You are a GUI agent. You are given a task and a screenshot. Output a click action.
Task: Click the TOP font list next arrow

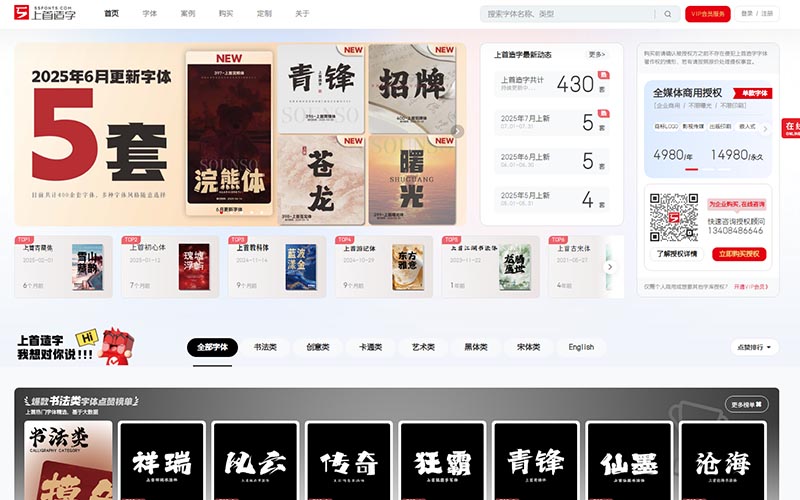610,267
